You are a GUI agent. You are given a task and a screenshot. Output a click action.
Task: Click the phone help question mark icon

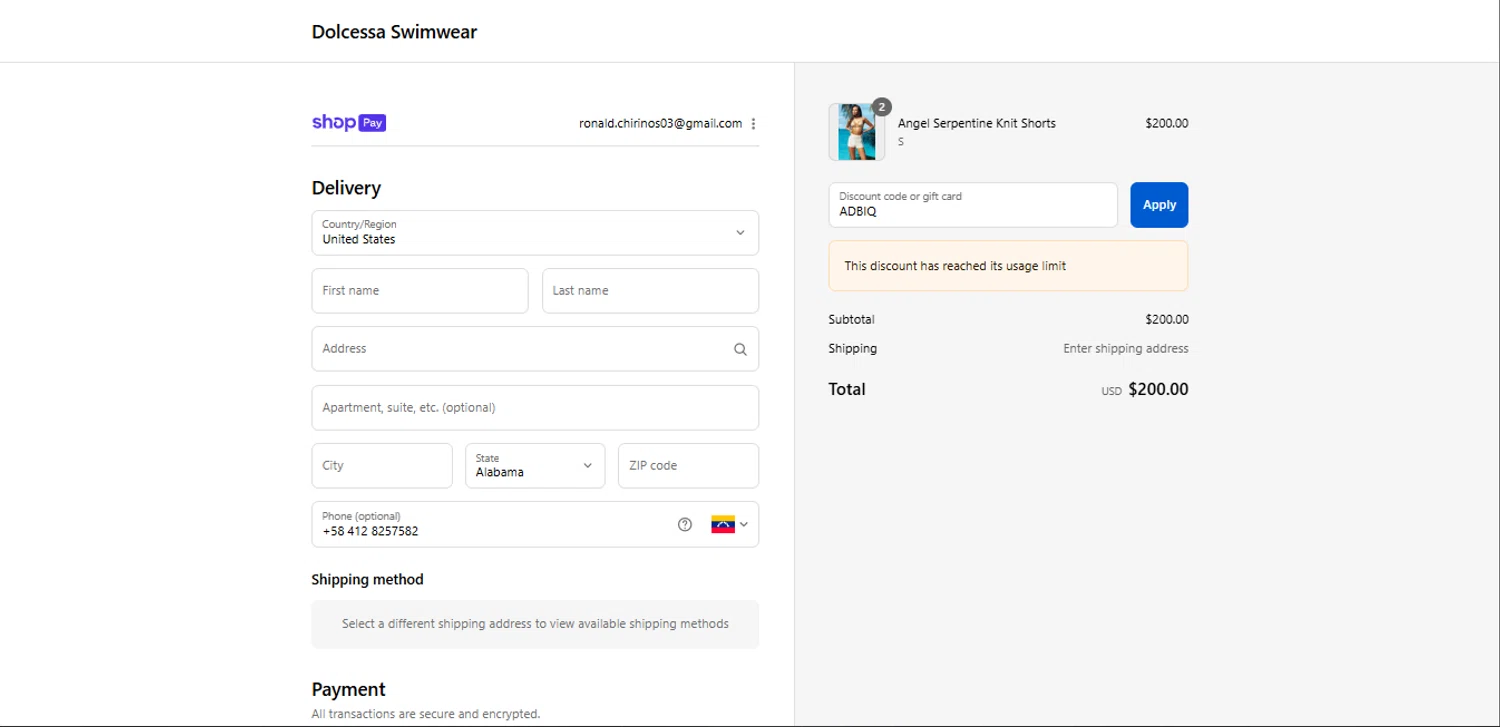point(685,524)
